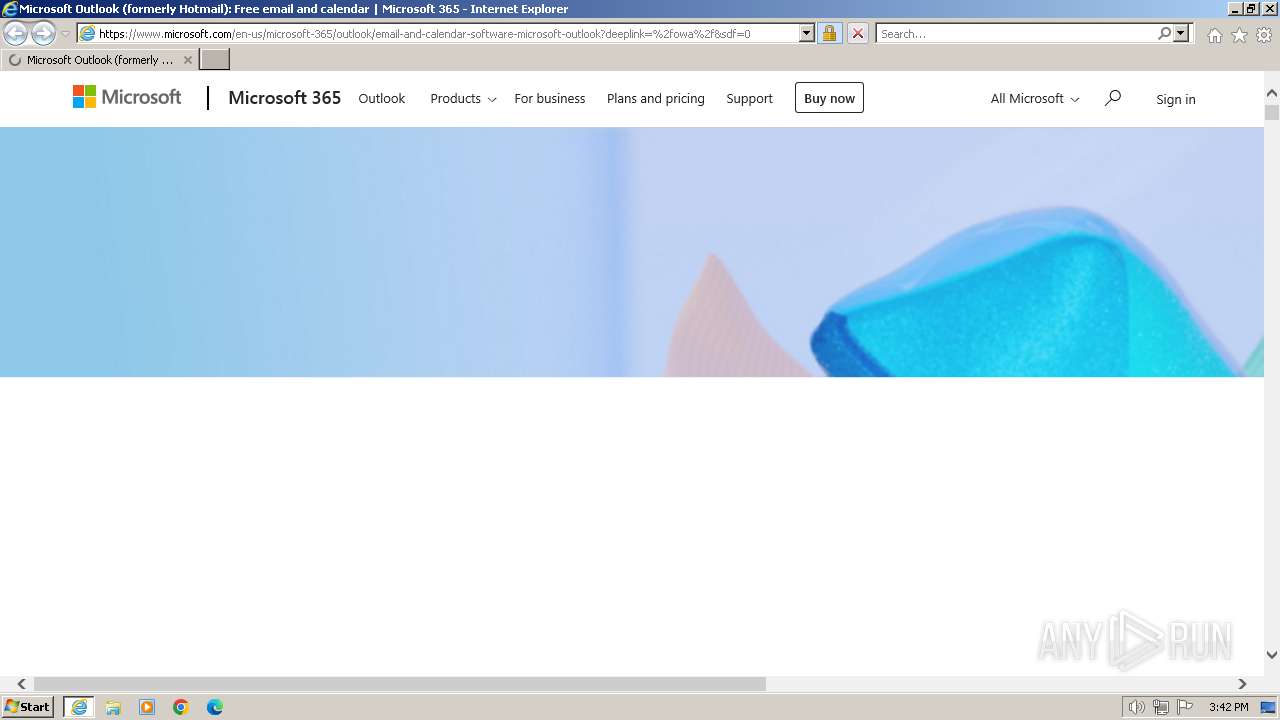
Task: Click the volume speaker tray icon
Action: (1136, 707)
